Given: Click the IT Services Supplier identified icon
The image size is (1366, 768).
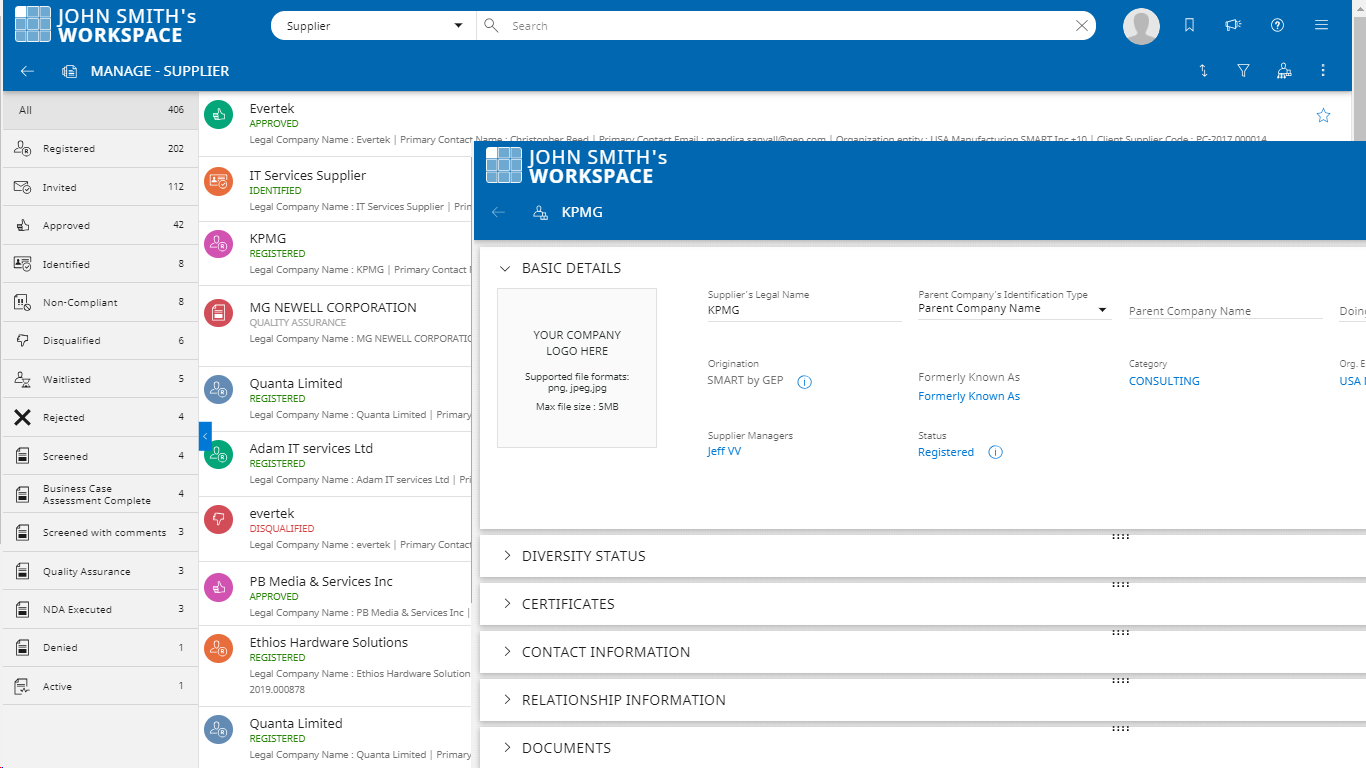Looking at the screenshot, I should 218,182.
